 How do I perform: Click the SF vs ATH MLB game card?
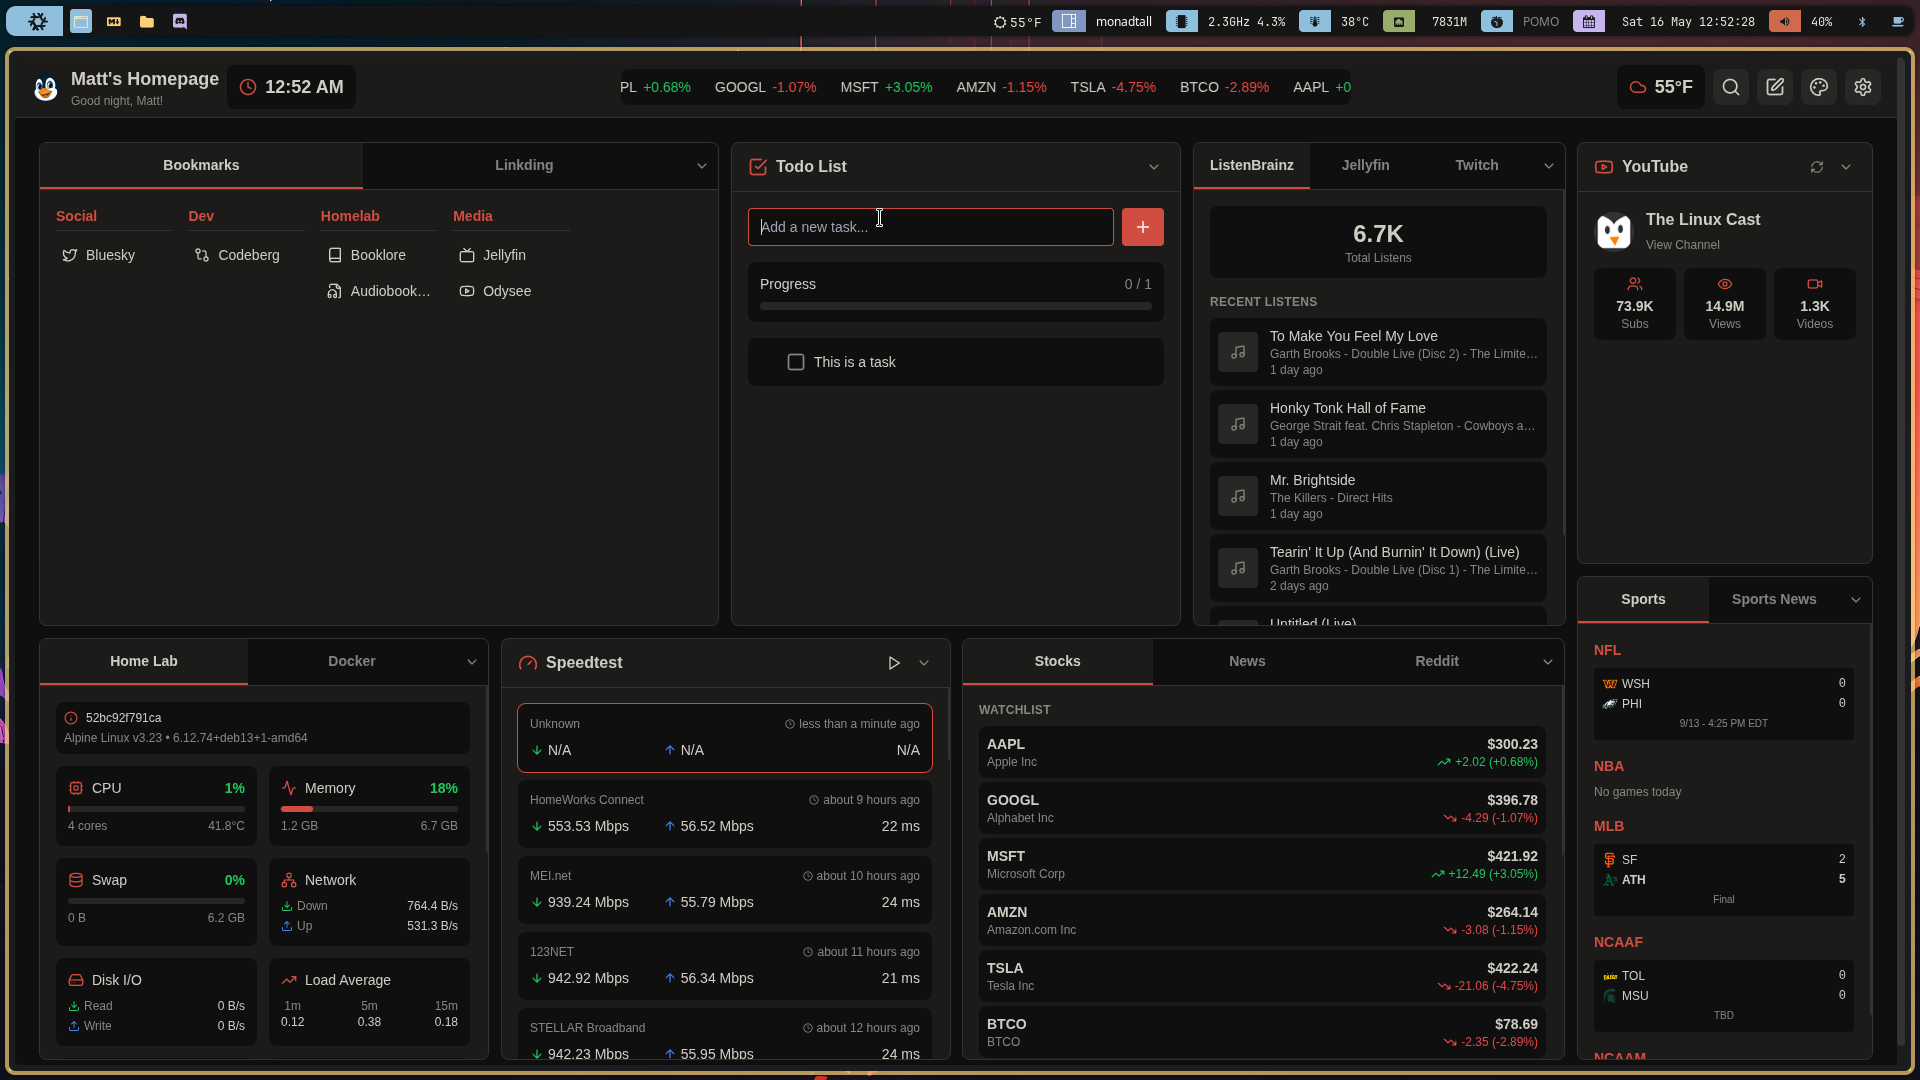click(1723, 880)
